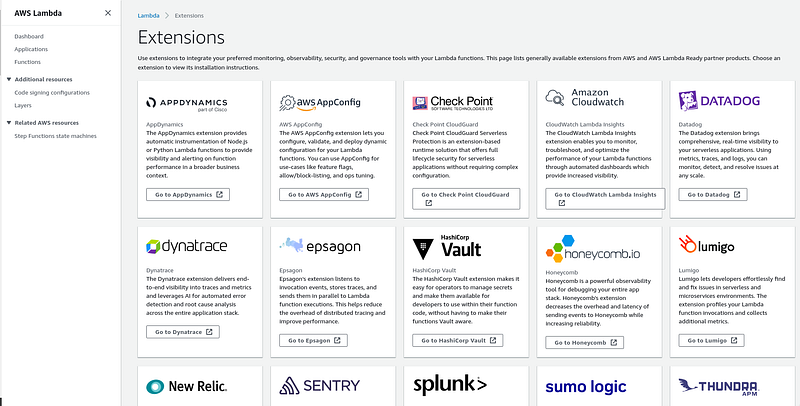Open Dashboard in the sidebar
Viewport: 800px width, 406px height.
pyautogui.click(x=29, y=37)
